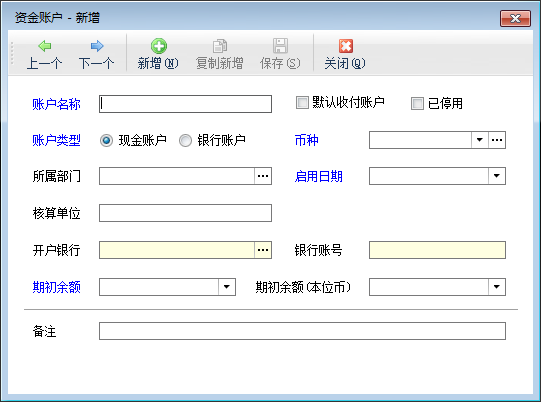This screenshot has width=541, height=402.
Task: Click the 复制新增 copy icon
Action: pyautogui.click(x=220, y=46)
